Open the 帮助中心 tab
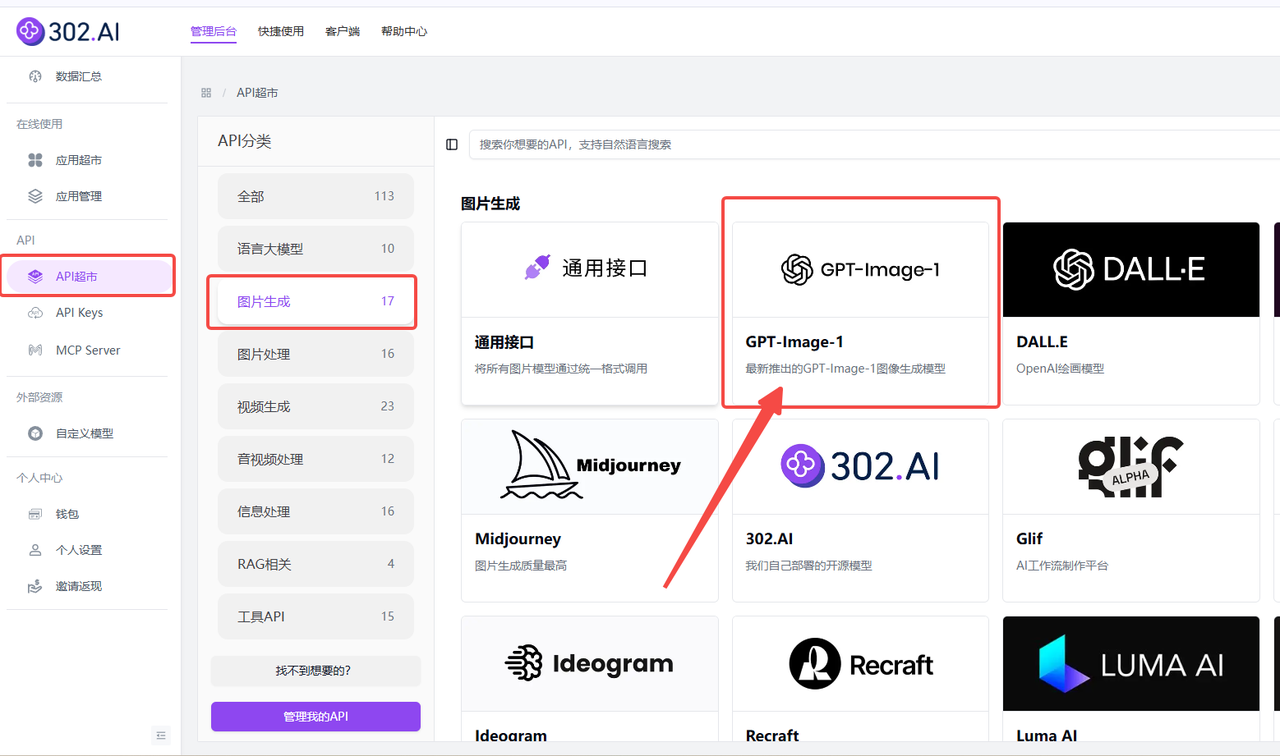Image resolution: width=1280 pixels, height=756 pixels. [x=404, y=31]
